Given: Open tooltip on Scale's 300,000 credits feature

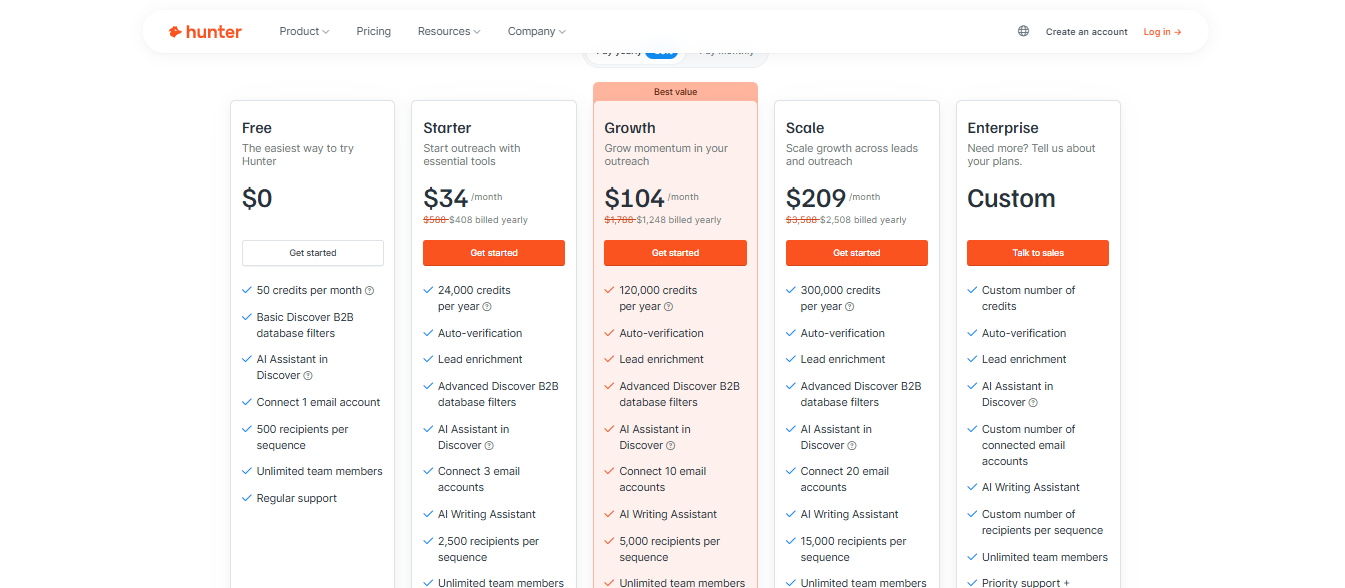Looking at the screenshot, I should [x=848, y=305].
